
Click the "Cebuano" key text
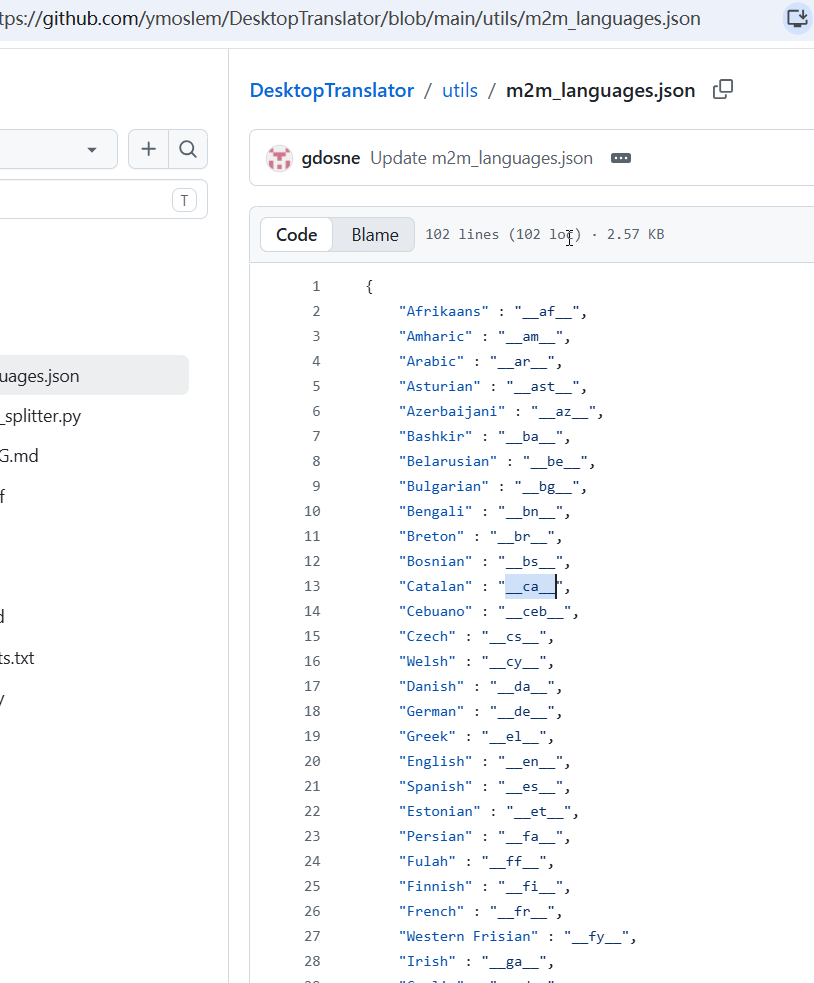(x=435, y=611)
